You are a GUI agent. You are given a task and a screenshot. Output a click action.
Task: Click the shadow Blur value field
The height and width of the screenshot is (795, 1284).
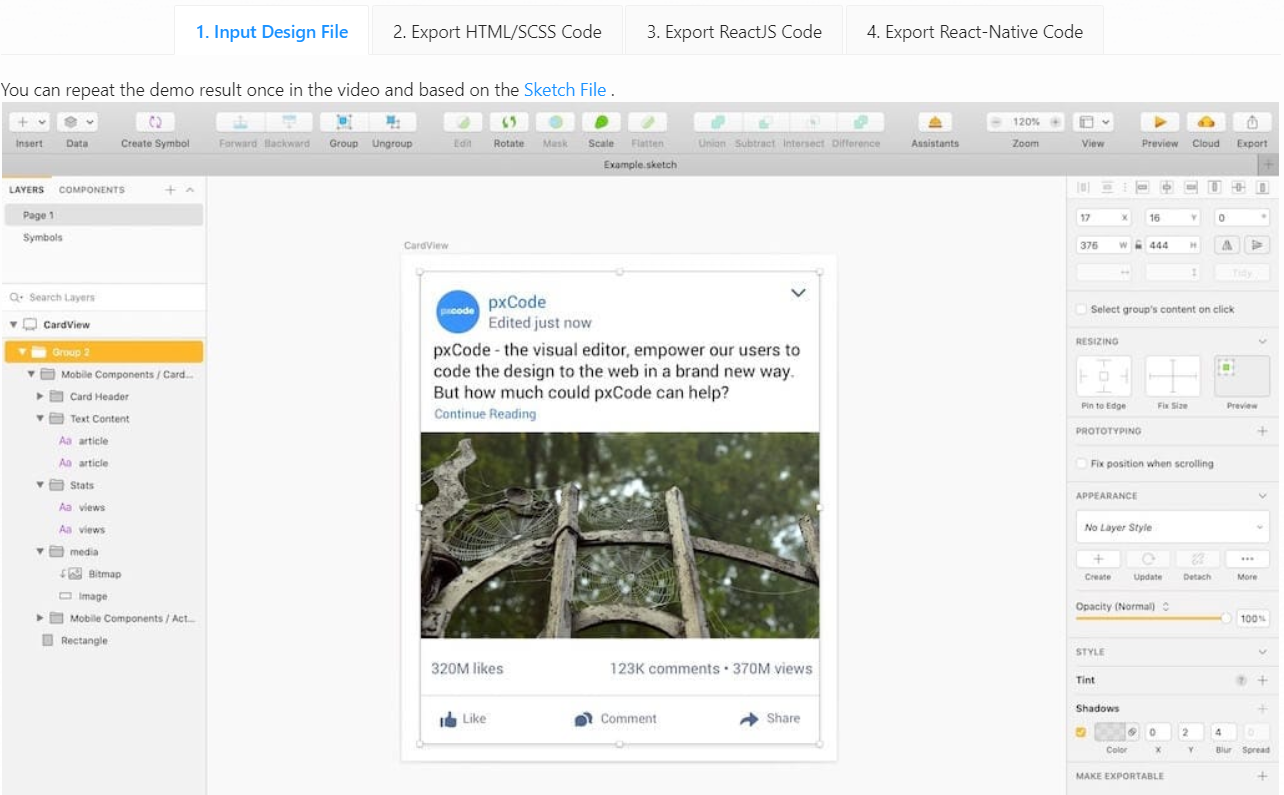[x=1224, y=732]
